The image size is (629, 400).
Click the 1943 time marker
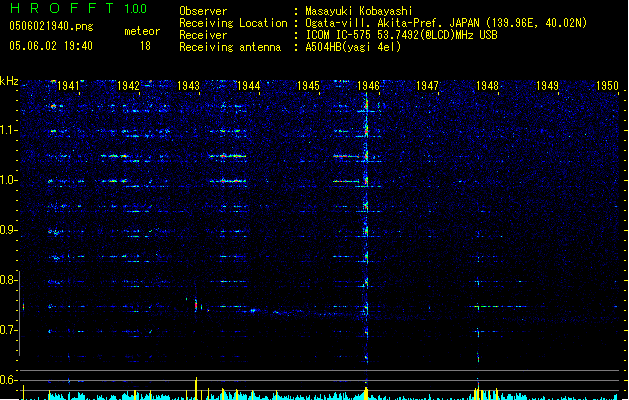click(x=188, y=86)
